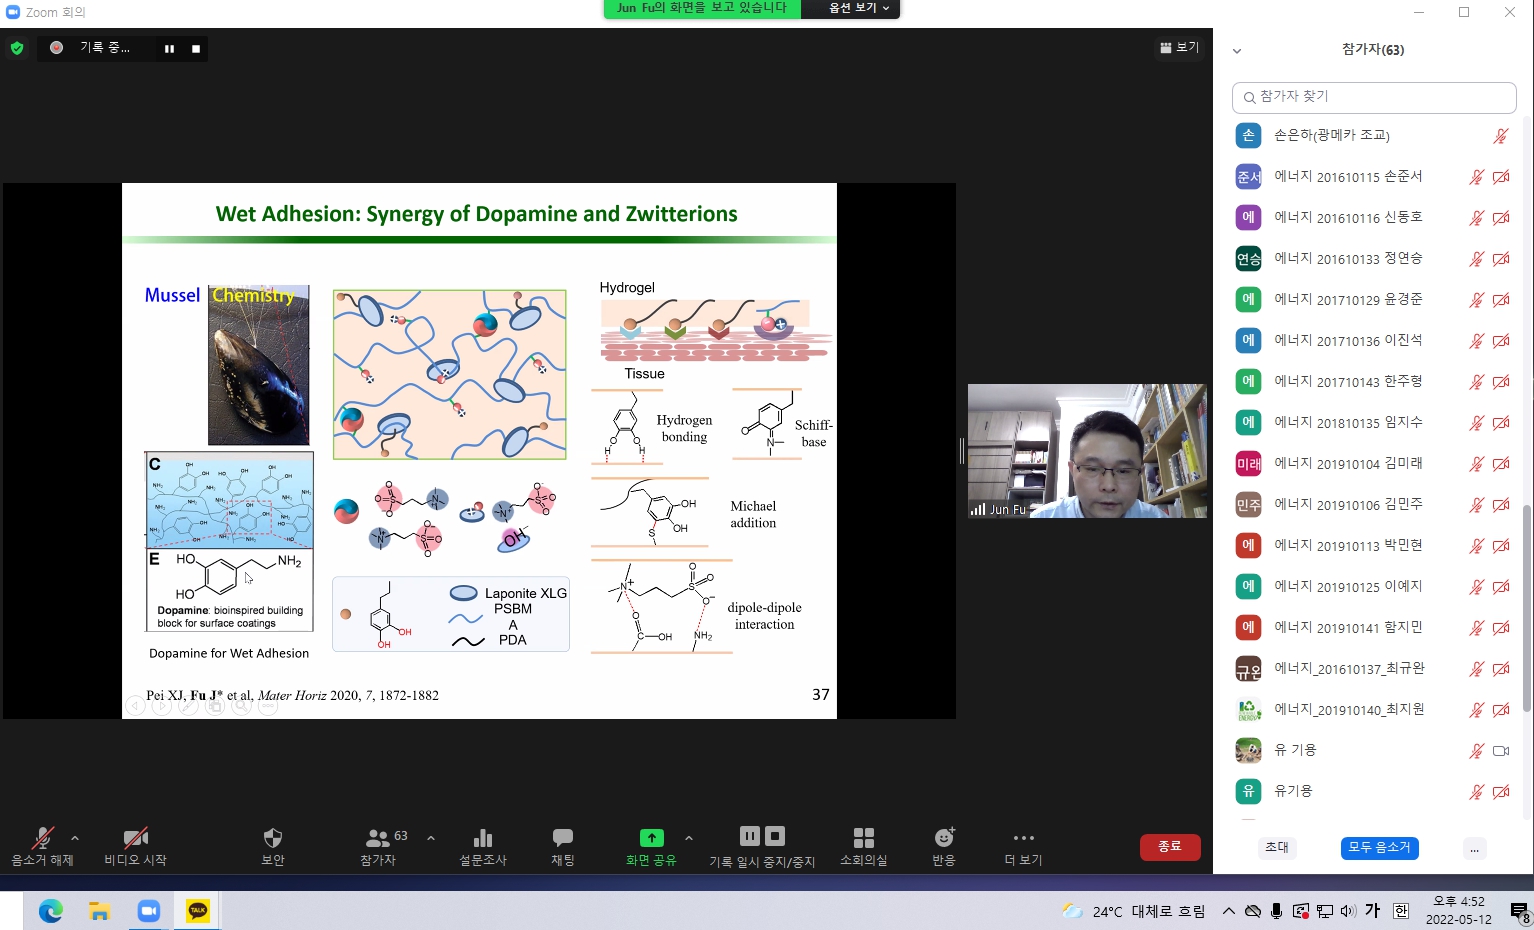Collapse participants panel with chevron
Image resolution: width=1534 pixels, height=930 pixels.
pyautogui.click(x=1237, y=51)
